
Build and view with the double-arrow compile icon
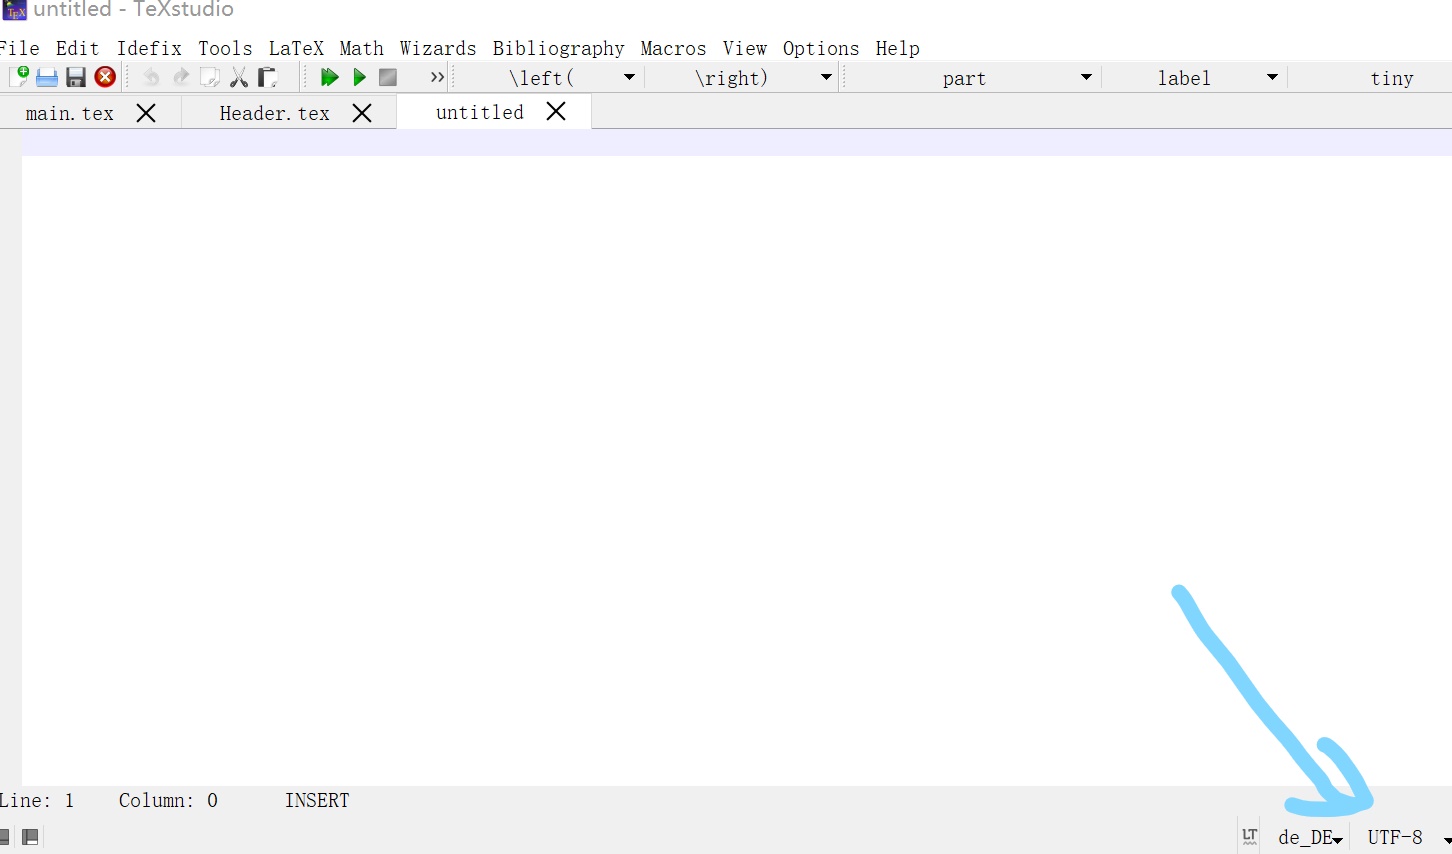click(x=330, y=77)
